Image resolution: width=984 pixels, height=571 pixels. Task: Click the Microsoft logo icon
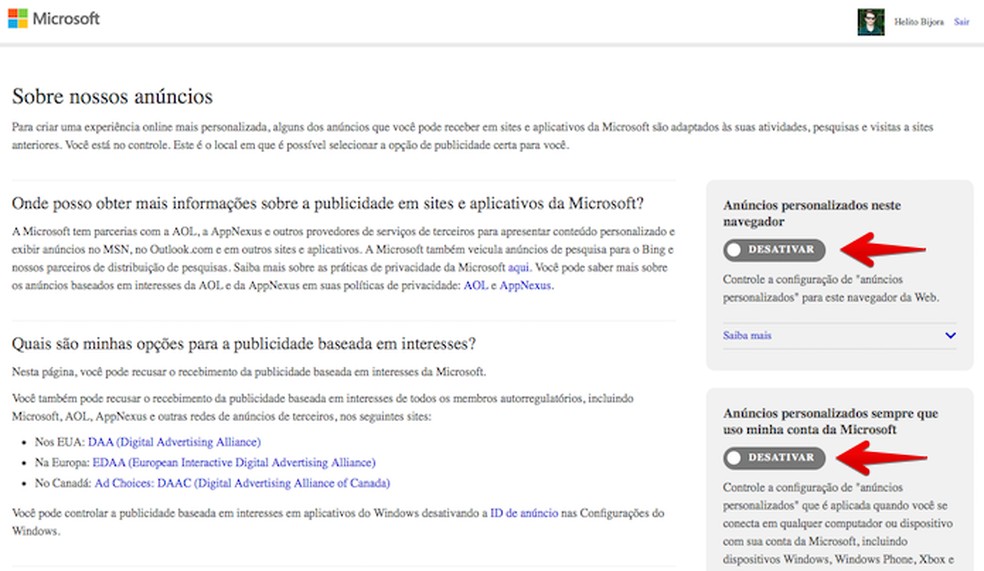18,19
